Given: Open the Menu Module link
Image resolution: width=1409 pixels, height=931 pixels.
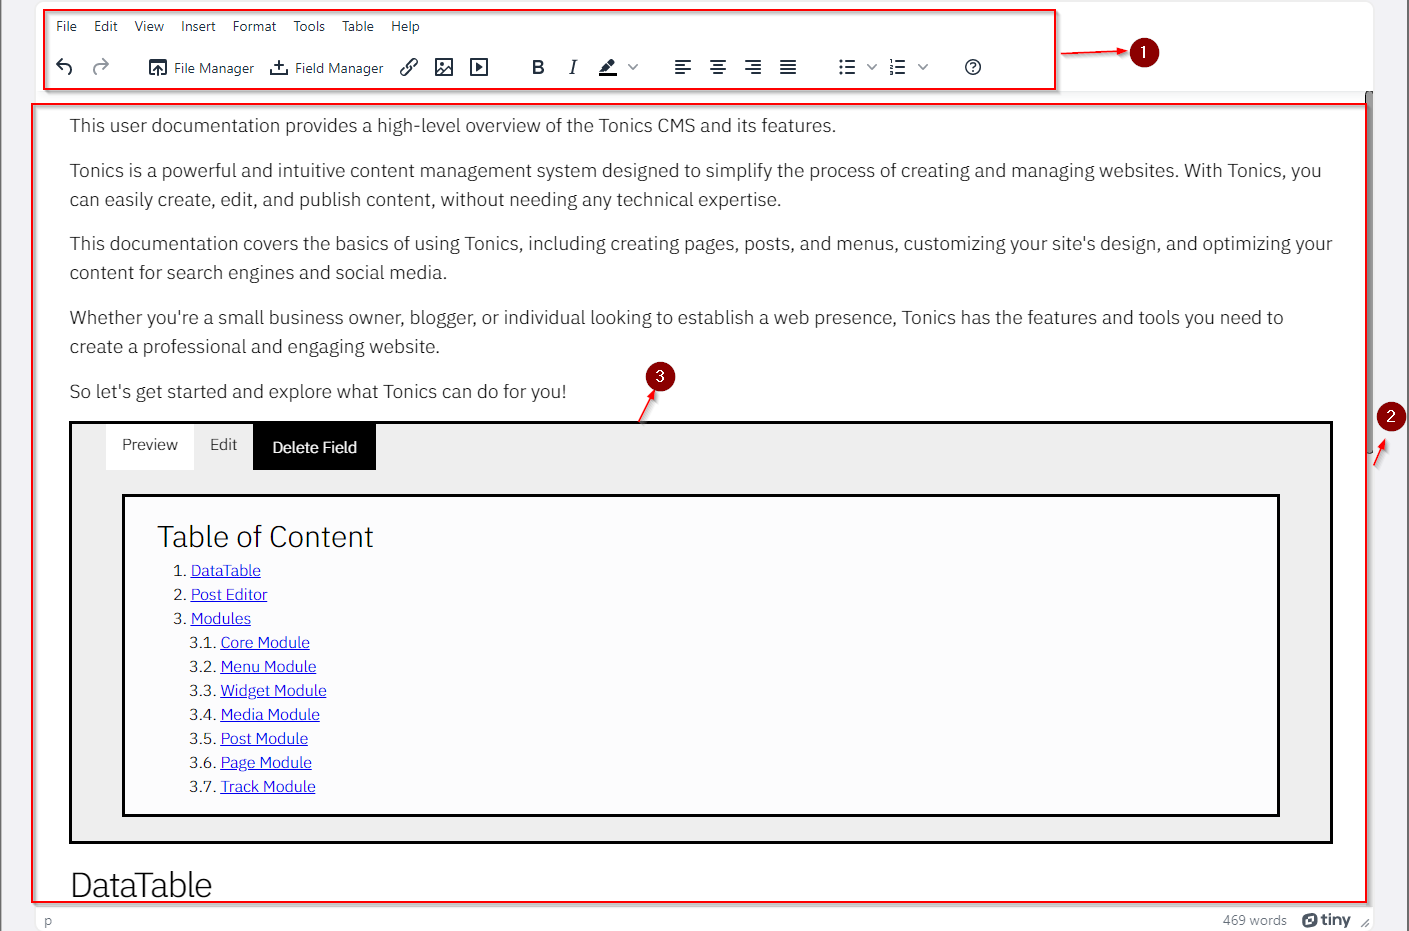Looking at the screenshot, I should click(268, 666).
